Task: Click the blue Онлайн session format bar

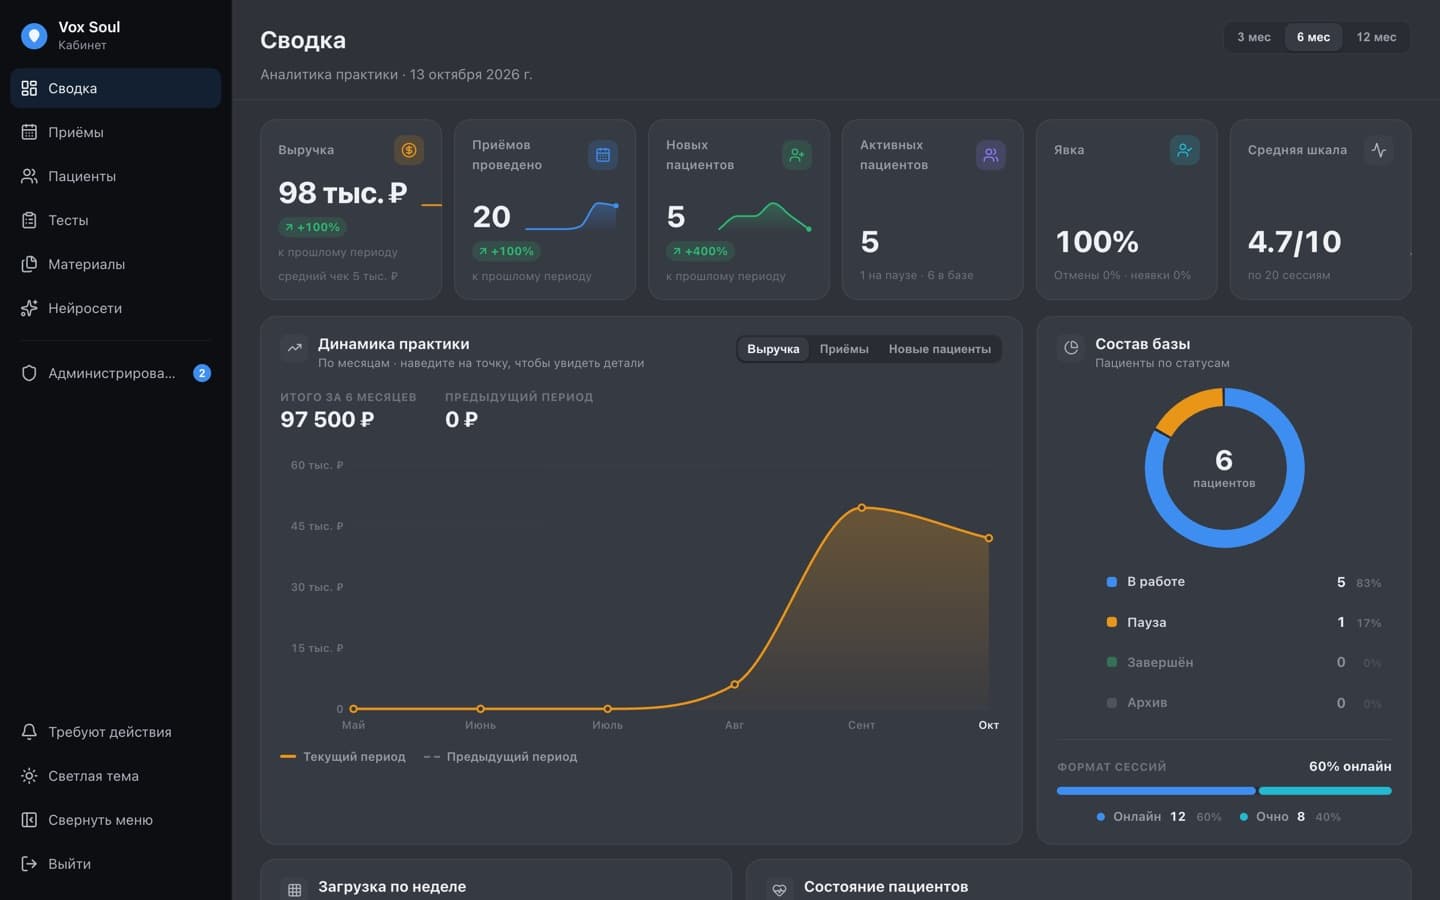Action: pos(1156,791)
